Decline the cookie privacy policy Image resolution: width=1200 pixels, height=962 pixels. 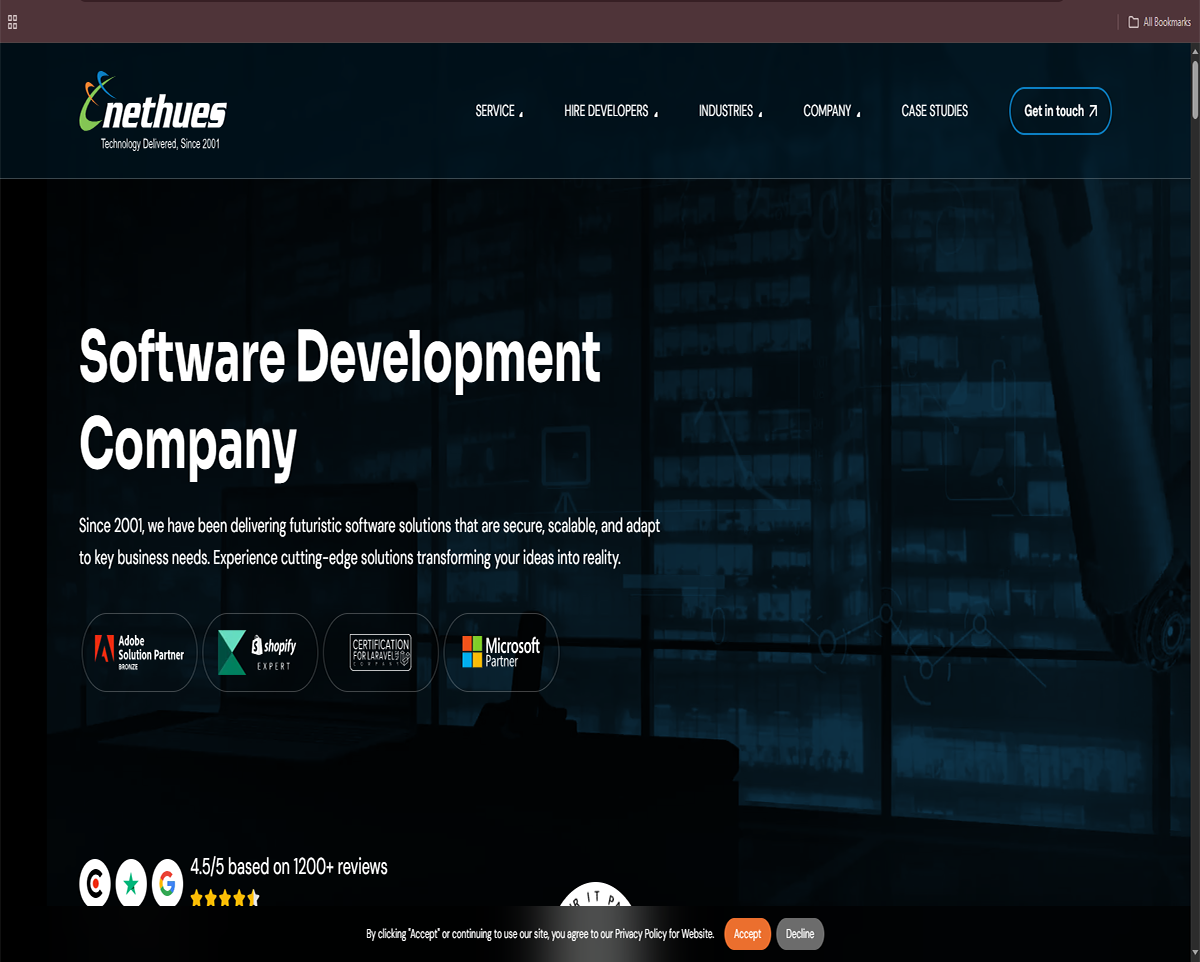pyautogui.click(x=800, y=934)
